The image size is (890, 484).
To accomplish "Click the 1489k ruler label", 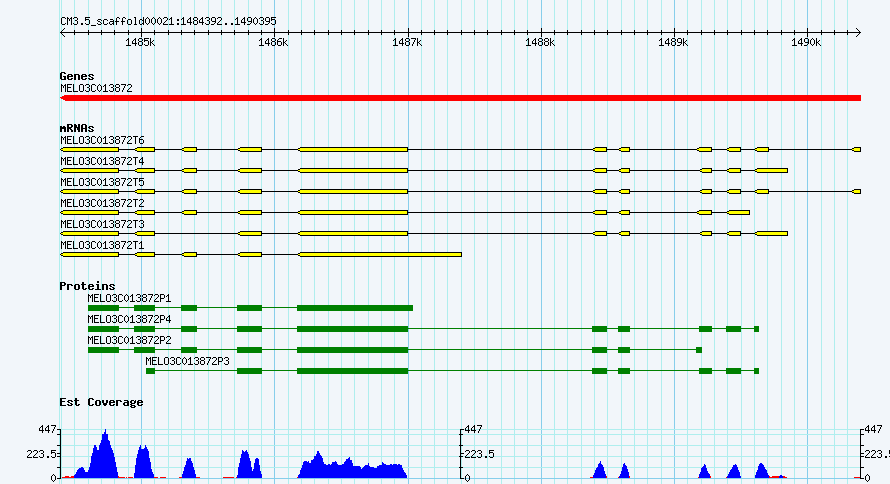I will click(673, 43).
